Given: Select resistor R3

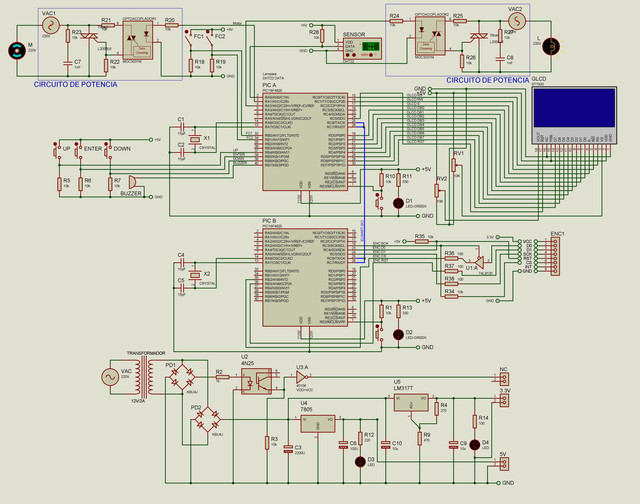Looking at the screenshot, I should (267, 443).
